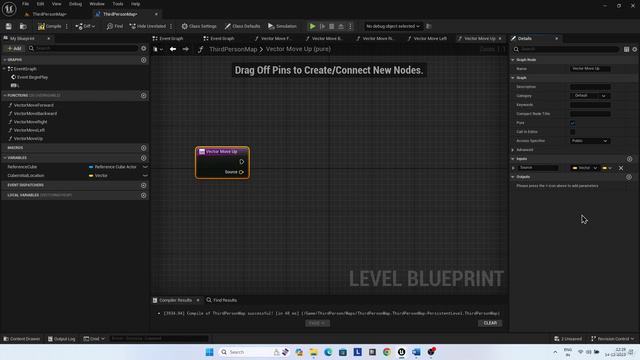
Task: Open the Content Drawer
Action: pyautogui.click(x=21, y=339)
